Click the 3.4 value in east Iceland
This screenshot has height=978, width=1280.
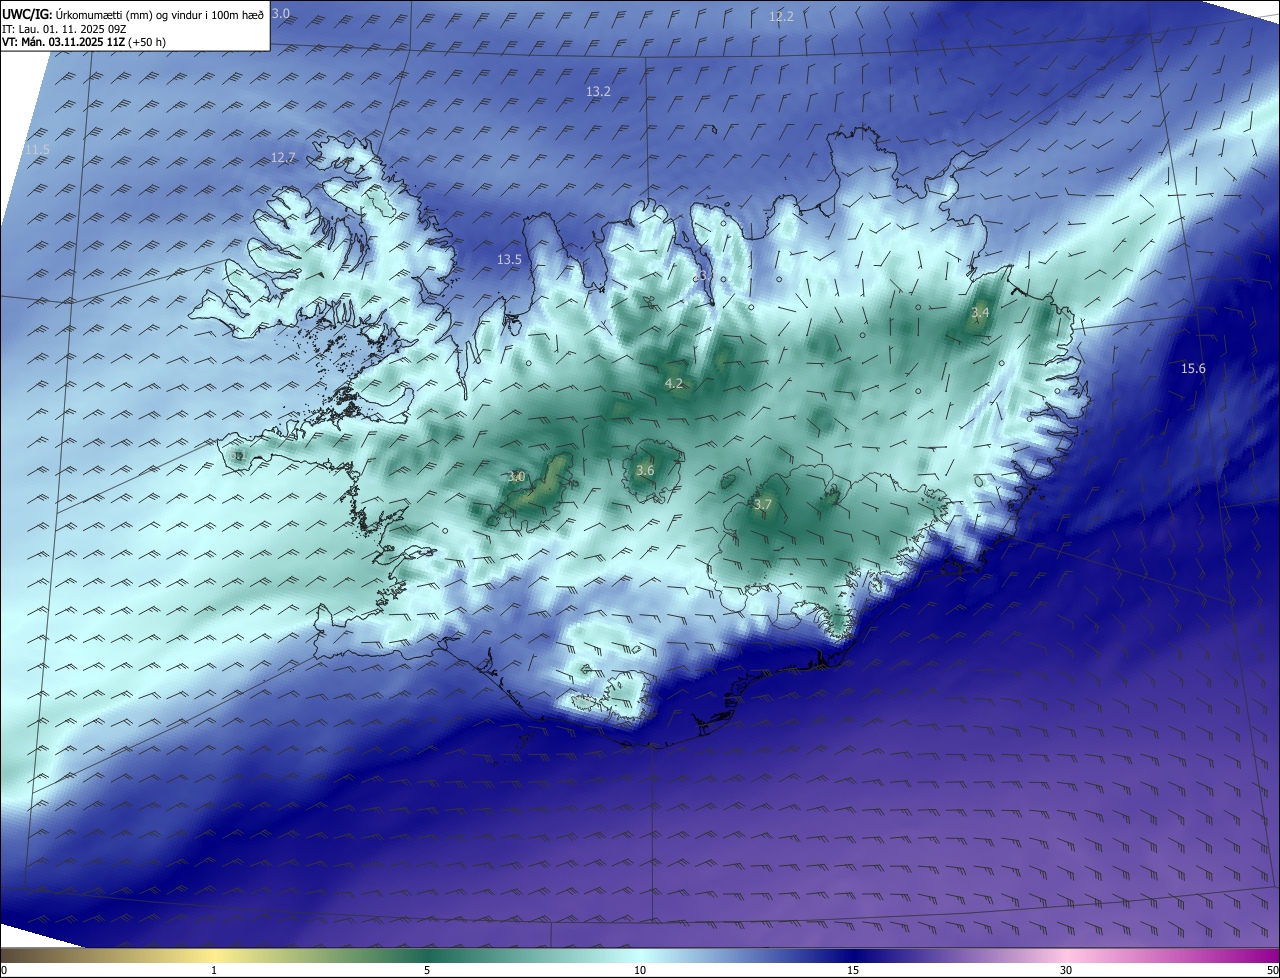coord(980,313)
